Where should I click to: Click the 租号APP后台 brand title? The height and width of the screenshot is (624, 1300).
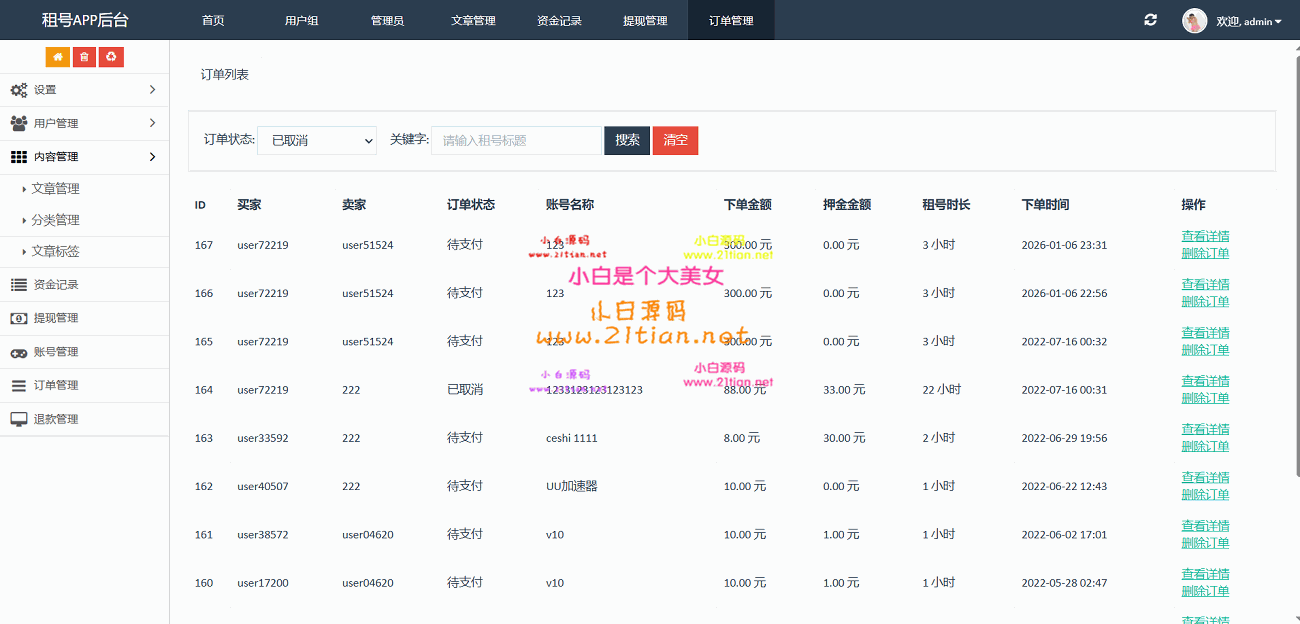click(85, 20)
